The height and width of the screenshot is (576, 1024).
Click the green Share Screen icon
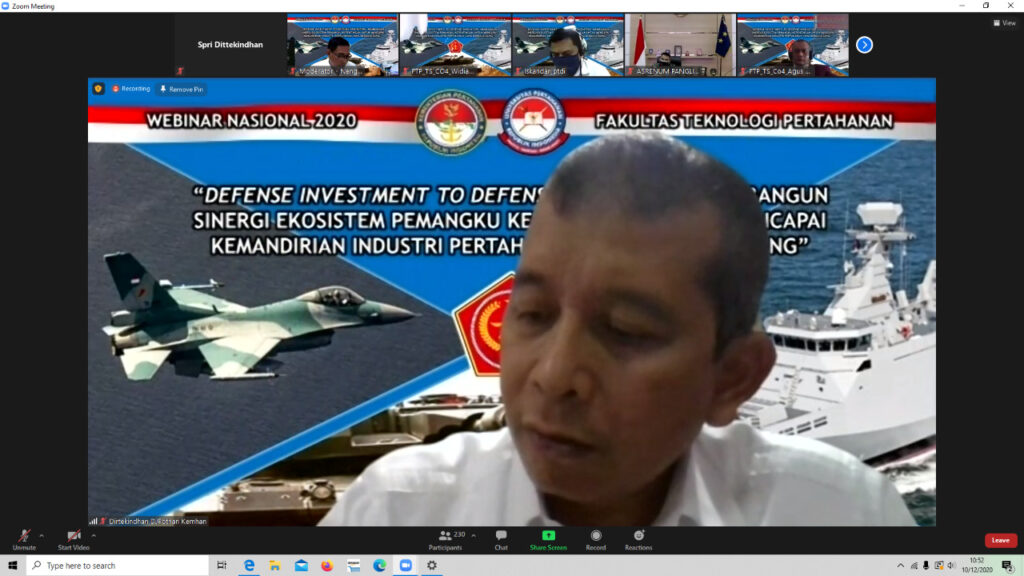[548, 536]
